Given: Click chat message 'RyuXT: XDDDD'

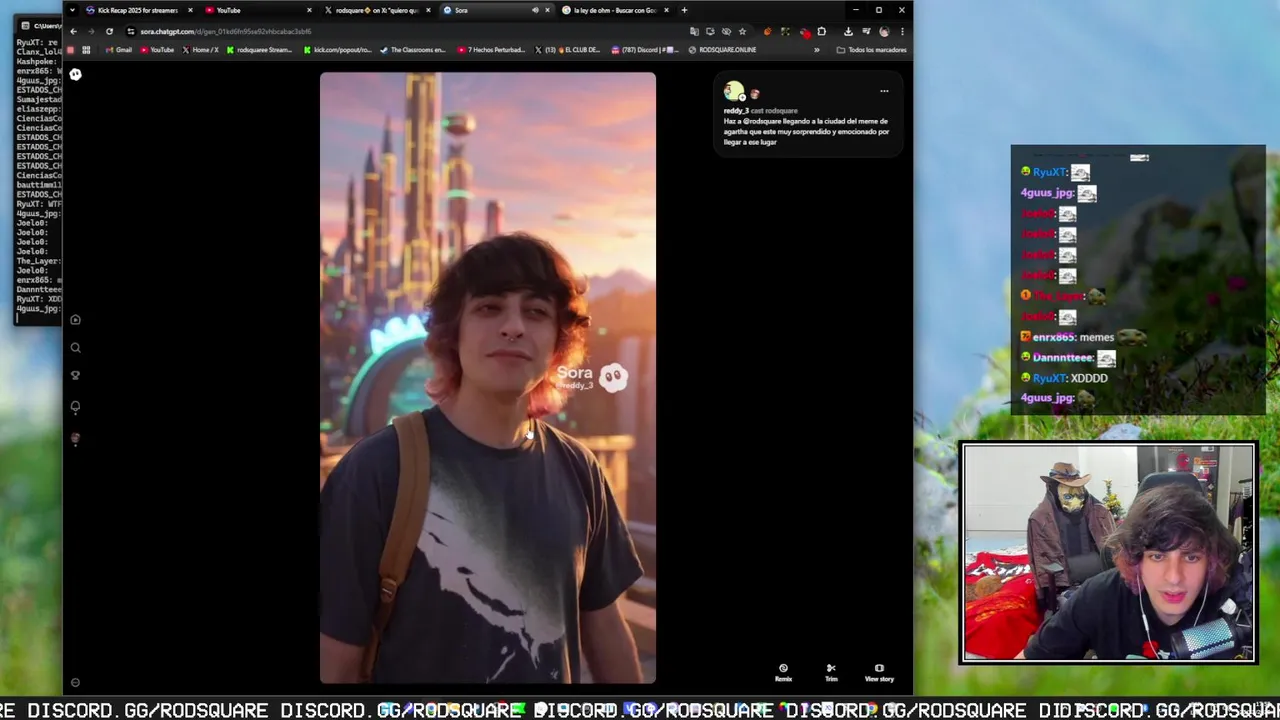Looking at the screenshot, I should [x=1064, y=378].
